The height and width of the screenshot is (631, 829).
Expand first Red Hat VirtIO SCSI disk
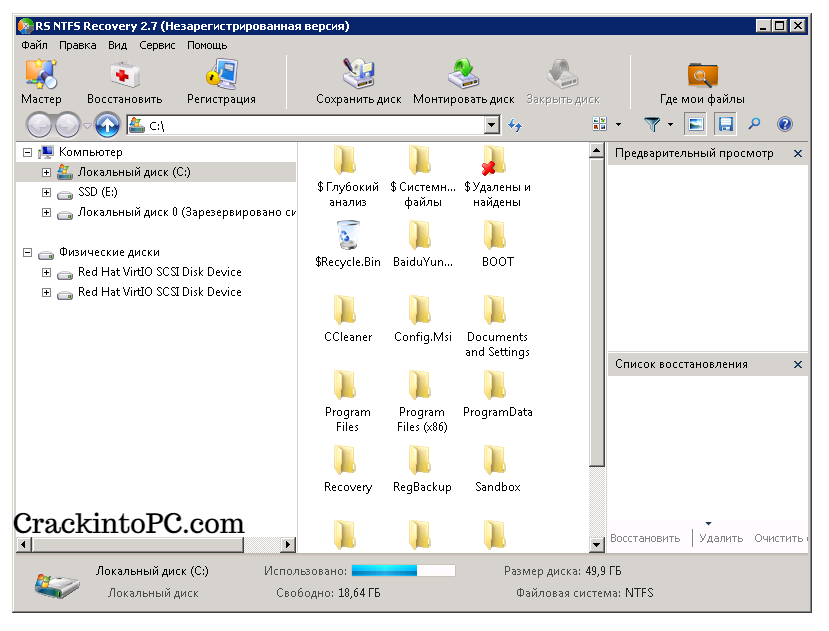click(47, 272)
